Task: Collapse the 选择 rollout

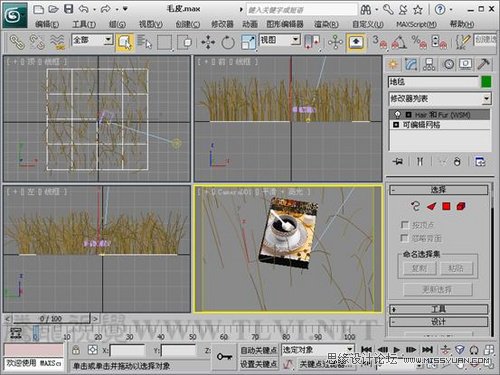Action: click(438, 190)
